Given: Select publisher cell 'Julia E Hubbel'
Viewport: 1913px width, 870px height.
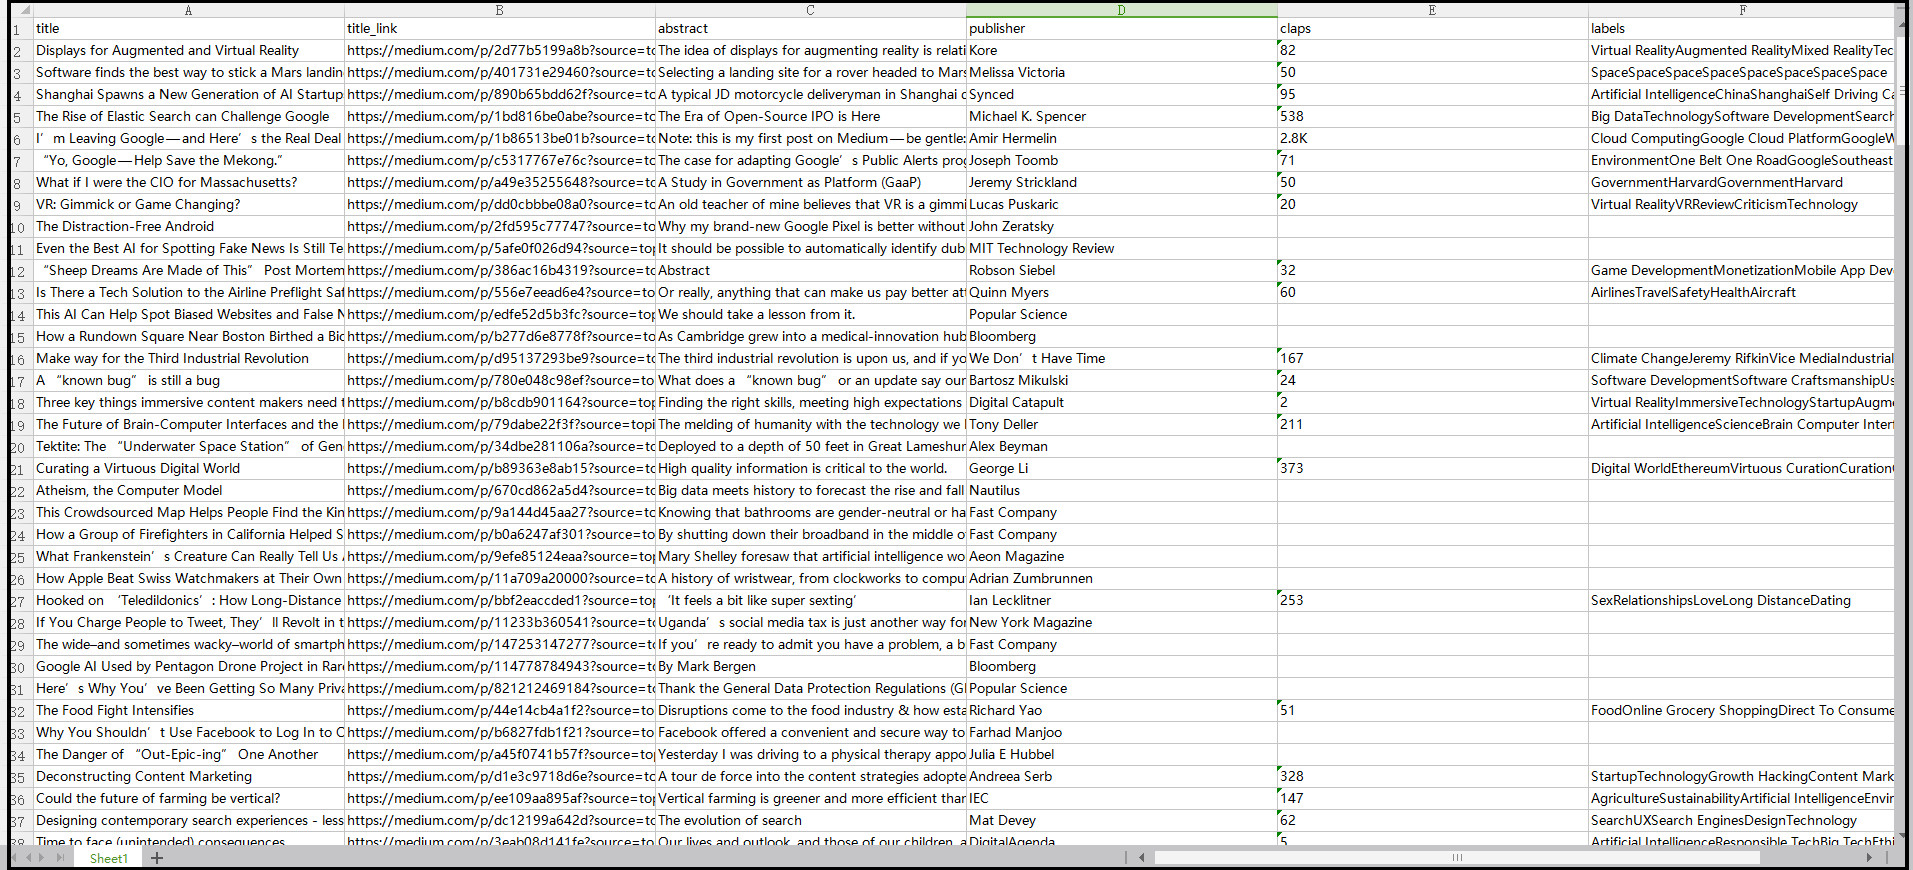Looking at the screenshot, I should 1121,754.
